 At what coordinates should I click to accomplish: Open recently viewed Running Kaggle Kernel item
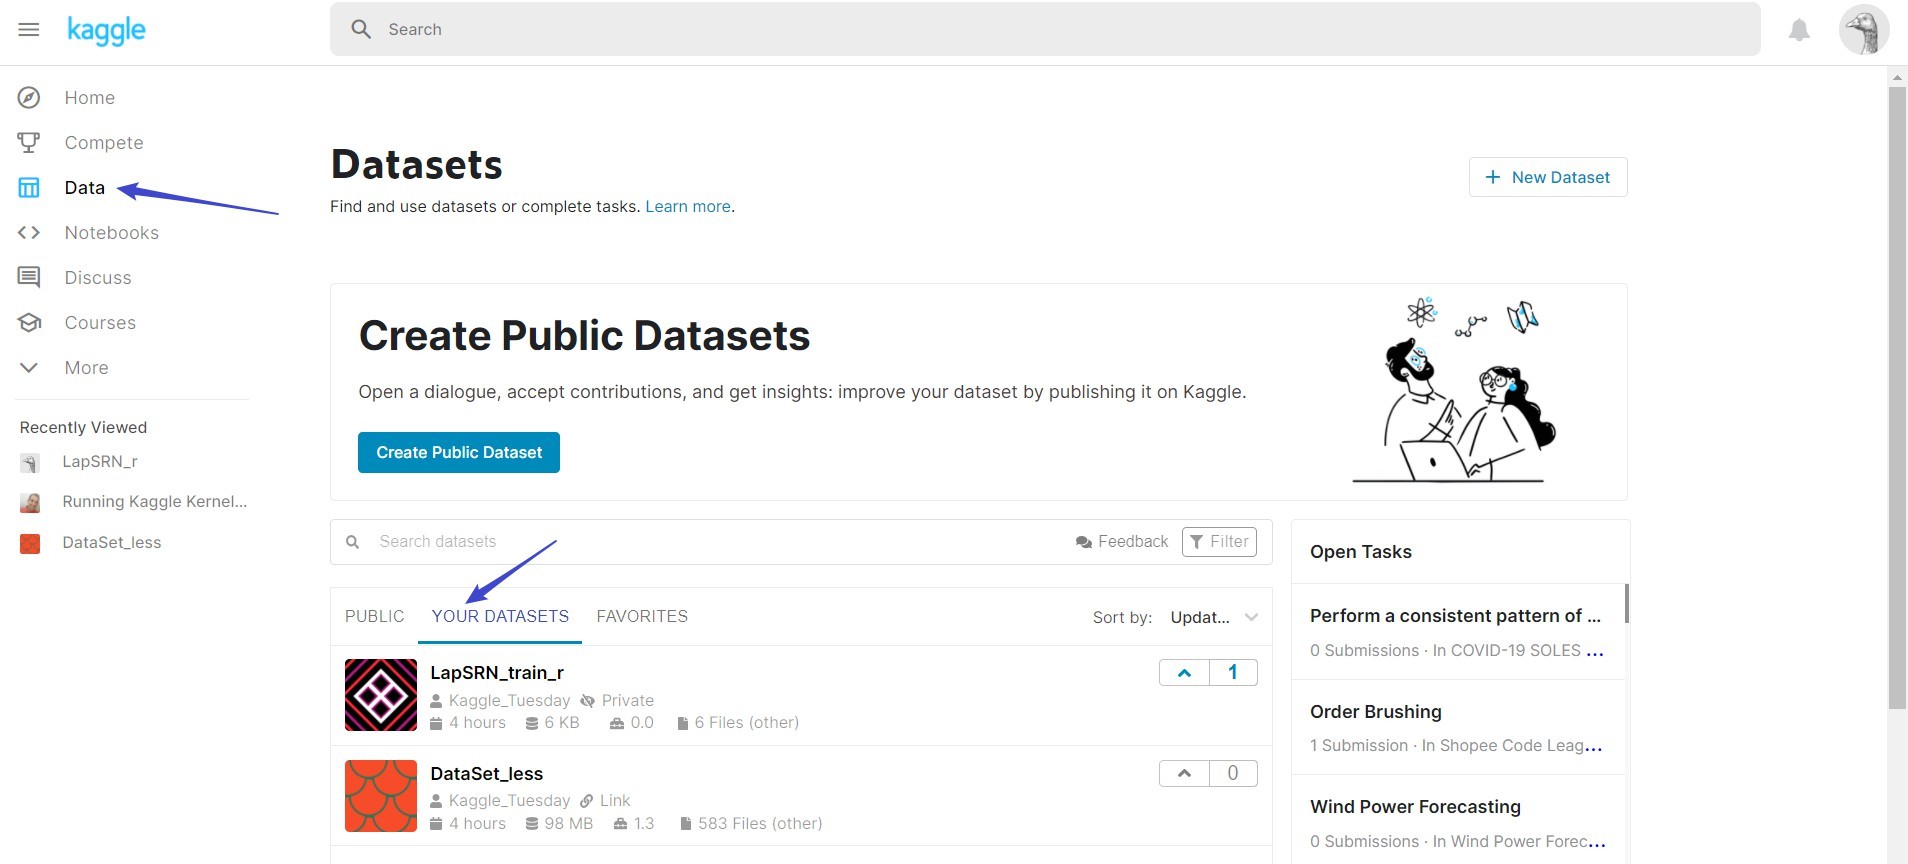[x=155, y=502]
